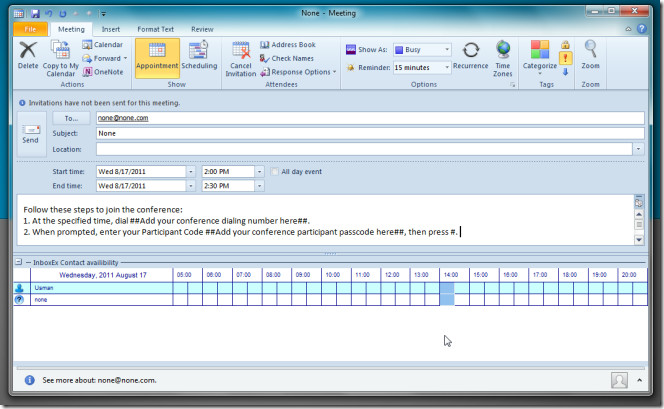Click the To... button
The width and height of the screenshot is (664, 409).
[71, 118]
